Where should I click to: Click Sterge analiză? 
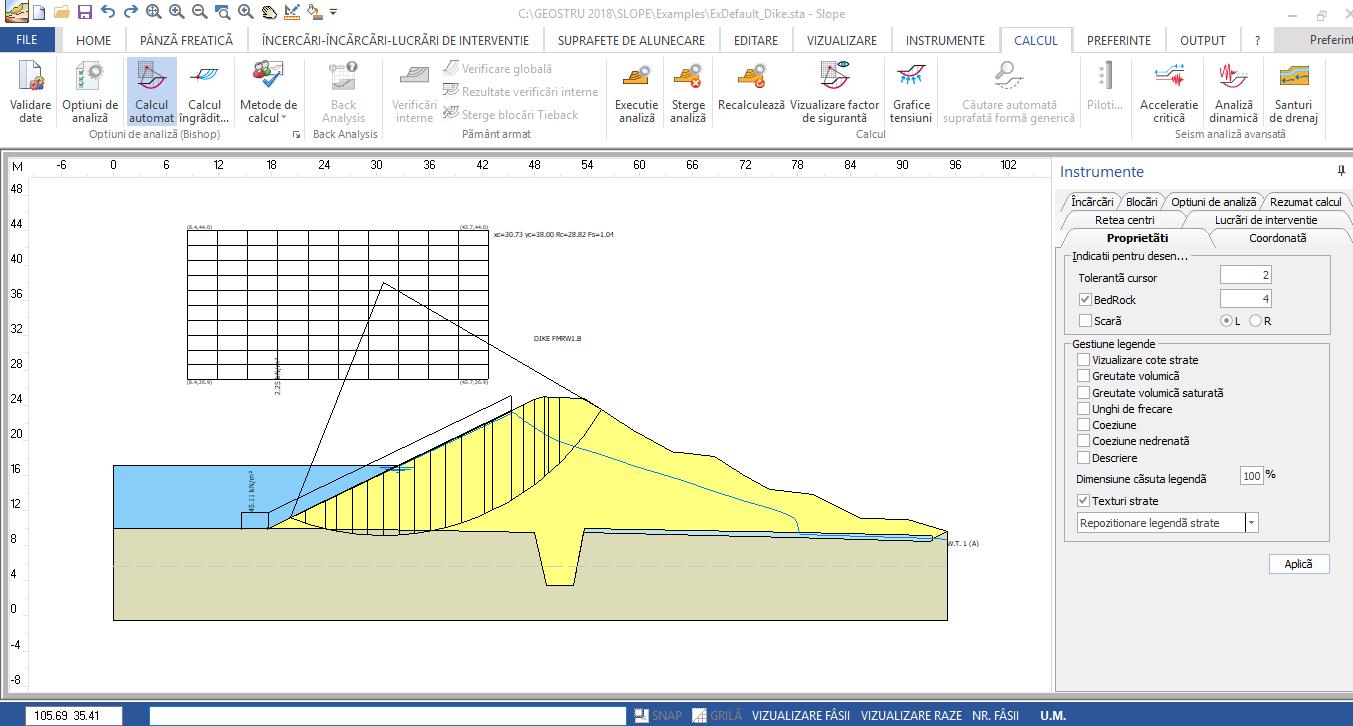(688, 92)
